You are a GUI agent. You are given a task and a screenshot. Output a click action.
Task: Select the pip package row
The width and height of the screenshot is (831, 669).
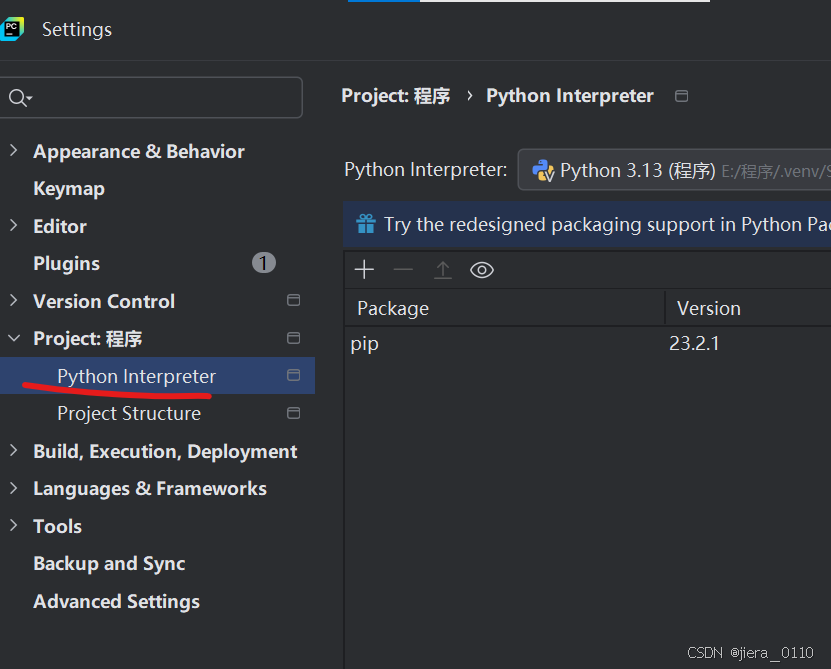click(x=500, y=344)
